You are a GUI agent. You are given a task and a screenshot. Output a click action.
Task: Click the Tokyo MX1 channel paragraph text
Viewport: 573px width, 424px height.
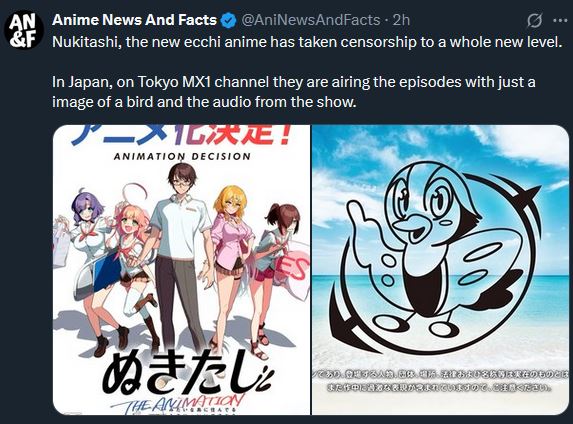click(x=294, y=92)
